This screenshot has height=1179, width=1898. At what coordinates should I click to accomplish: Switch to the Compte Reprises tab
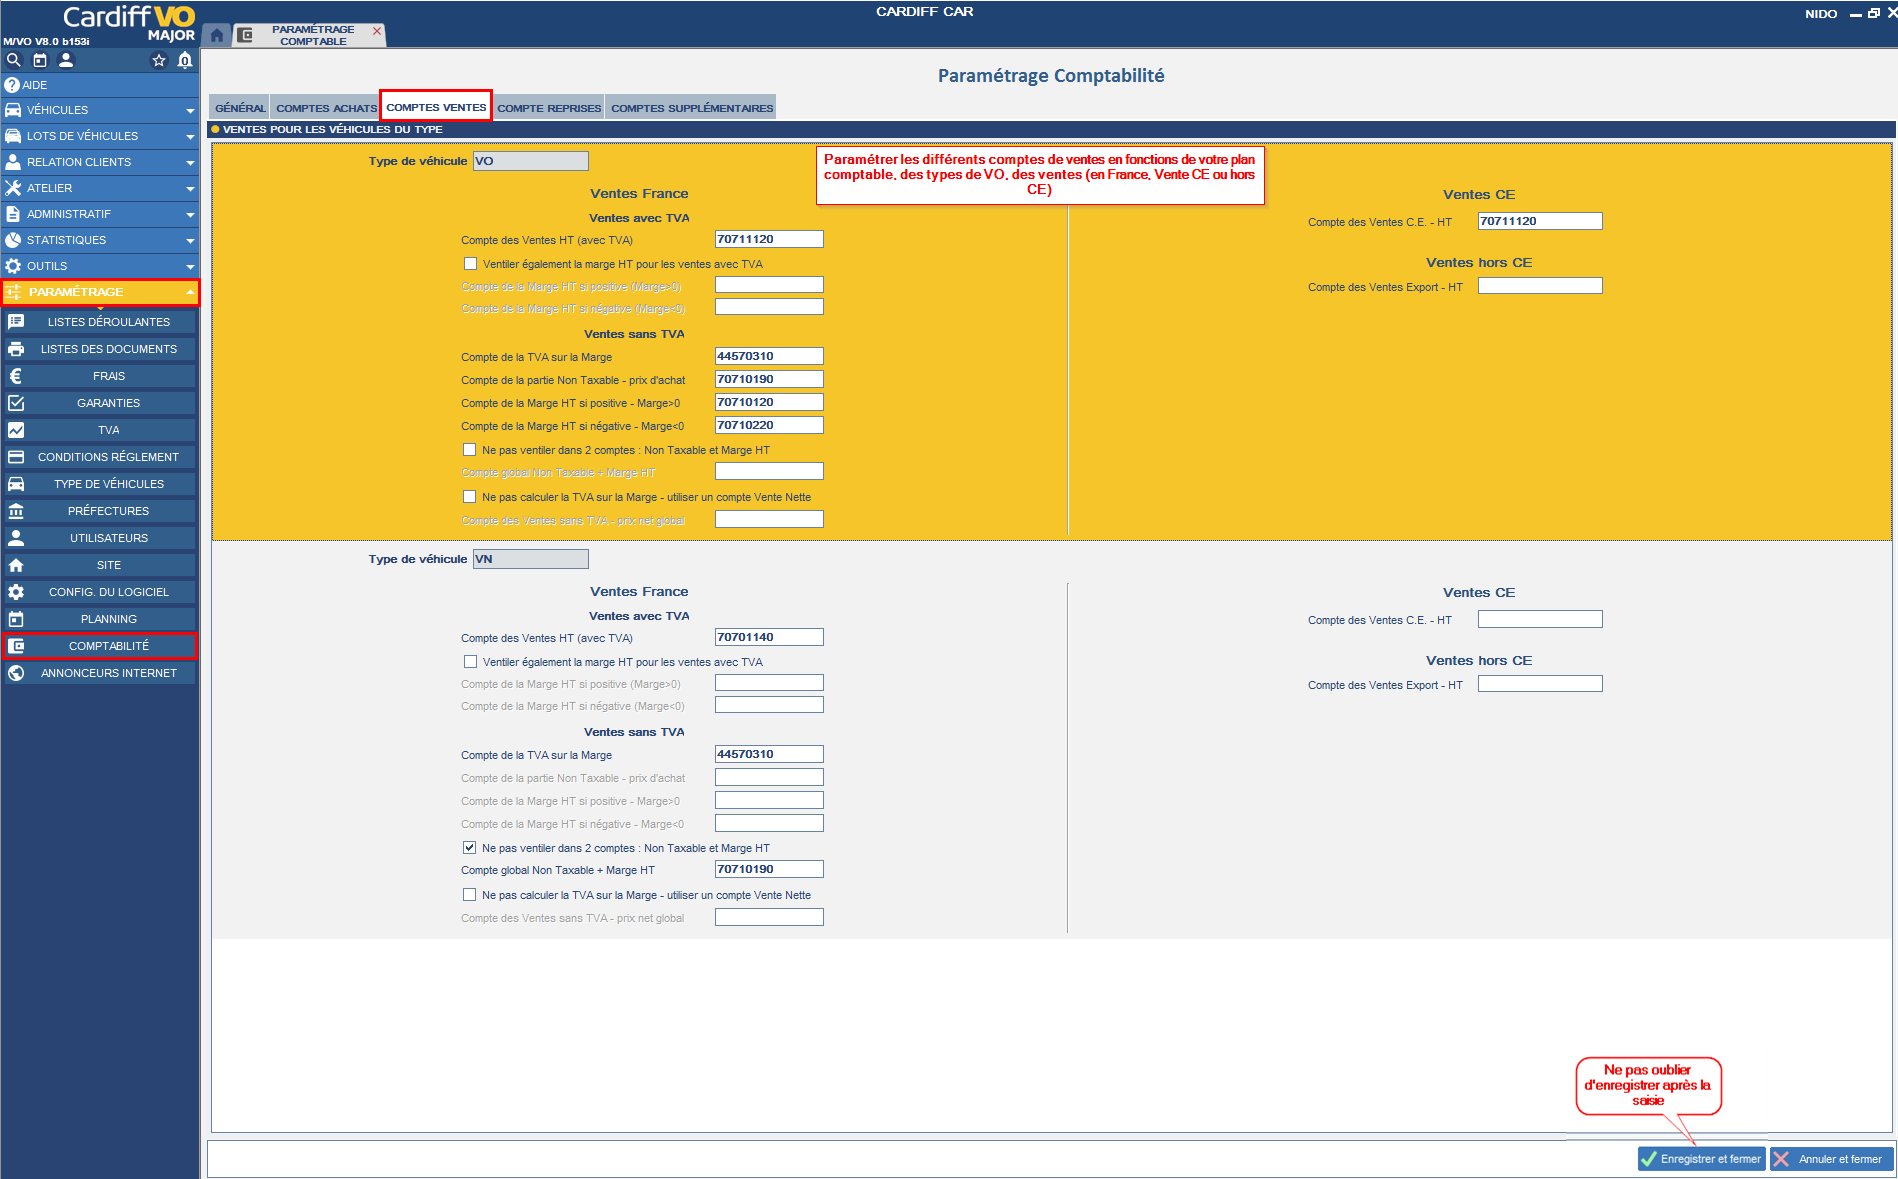point(549,108)
